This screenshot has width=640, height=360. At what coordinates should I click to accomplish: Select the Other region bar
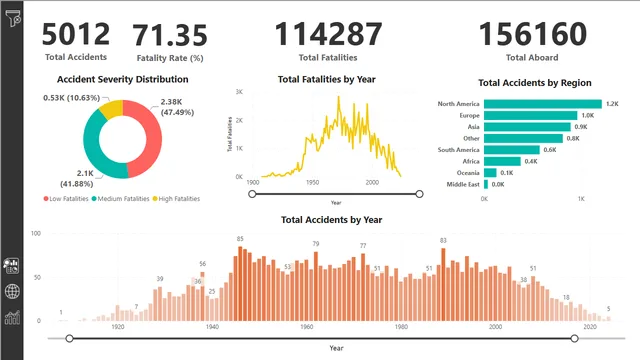point(523,138)
